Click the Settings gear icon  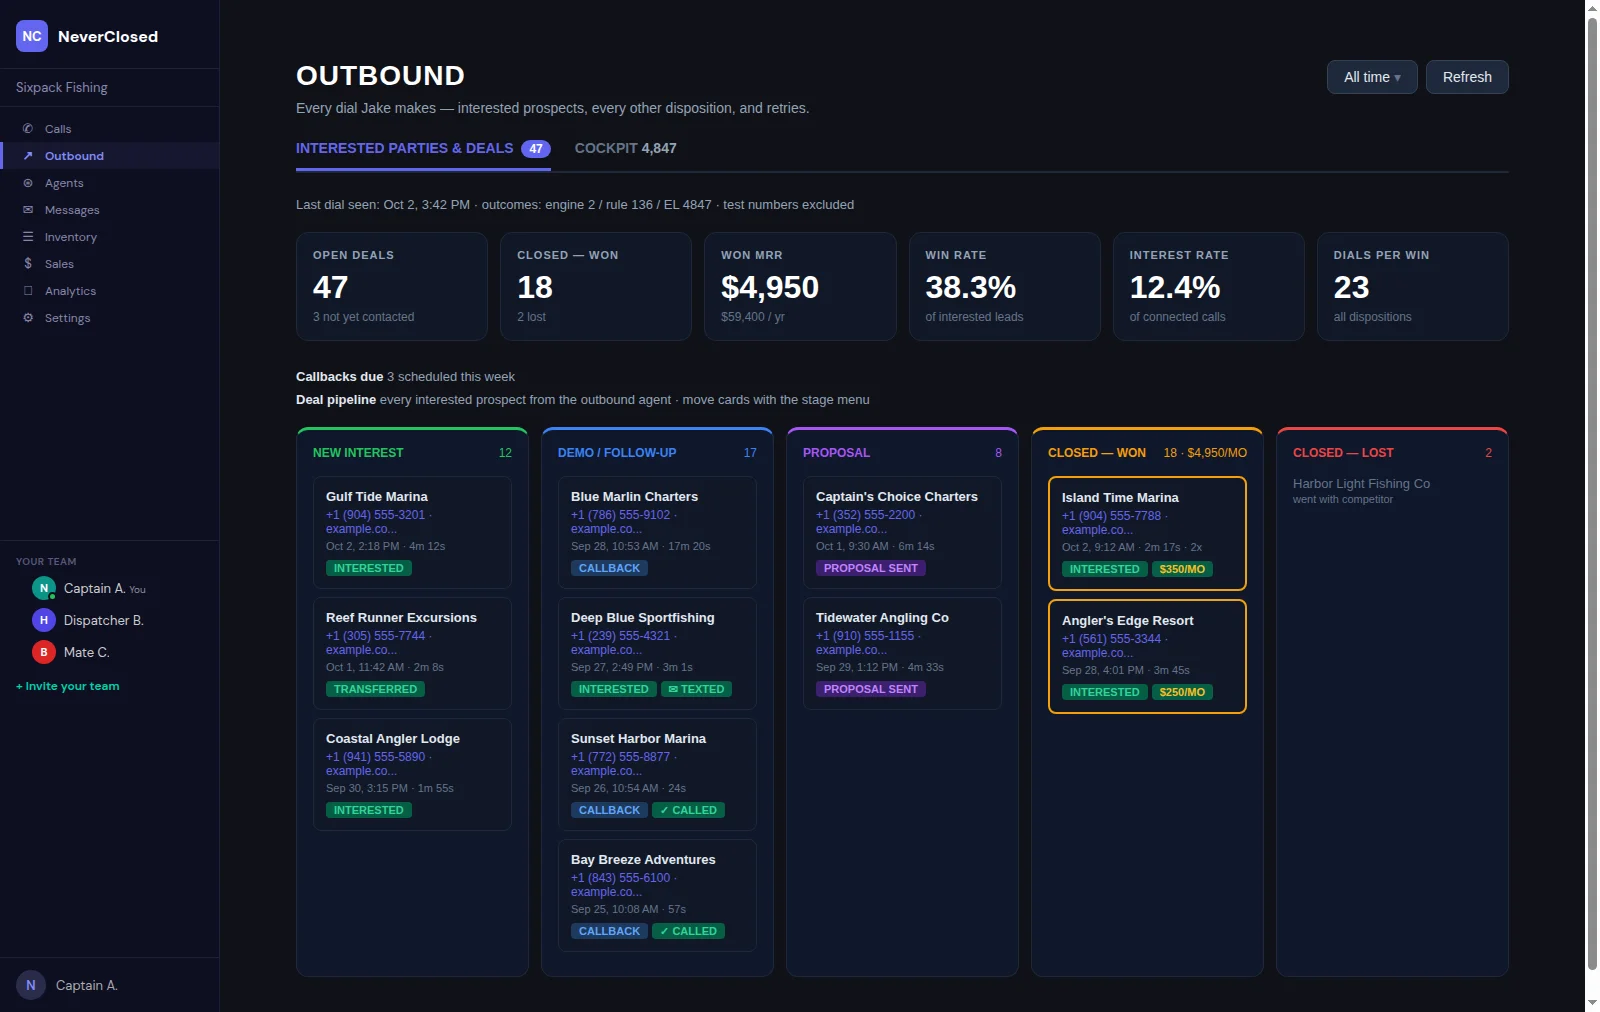[x=28, y=318]
